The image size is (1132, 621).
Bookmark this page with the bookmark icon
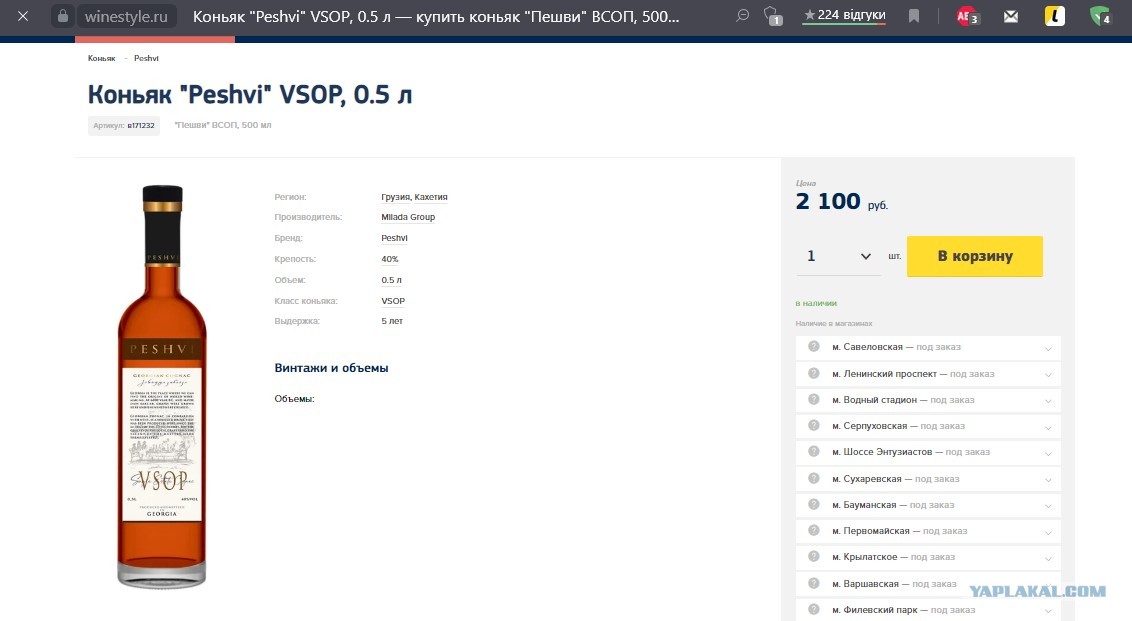(914, 16)
